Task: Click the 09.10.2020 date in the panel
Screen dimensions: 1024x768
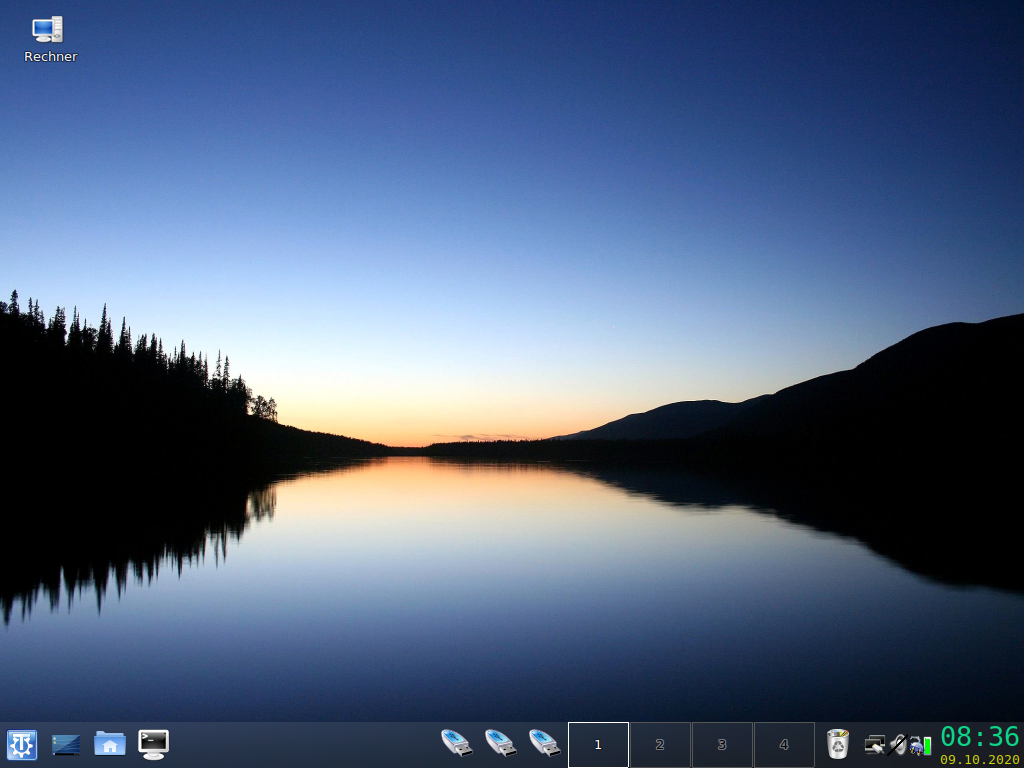Action: 980,760
